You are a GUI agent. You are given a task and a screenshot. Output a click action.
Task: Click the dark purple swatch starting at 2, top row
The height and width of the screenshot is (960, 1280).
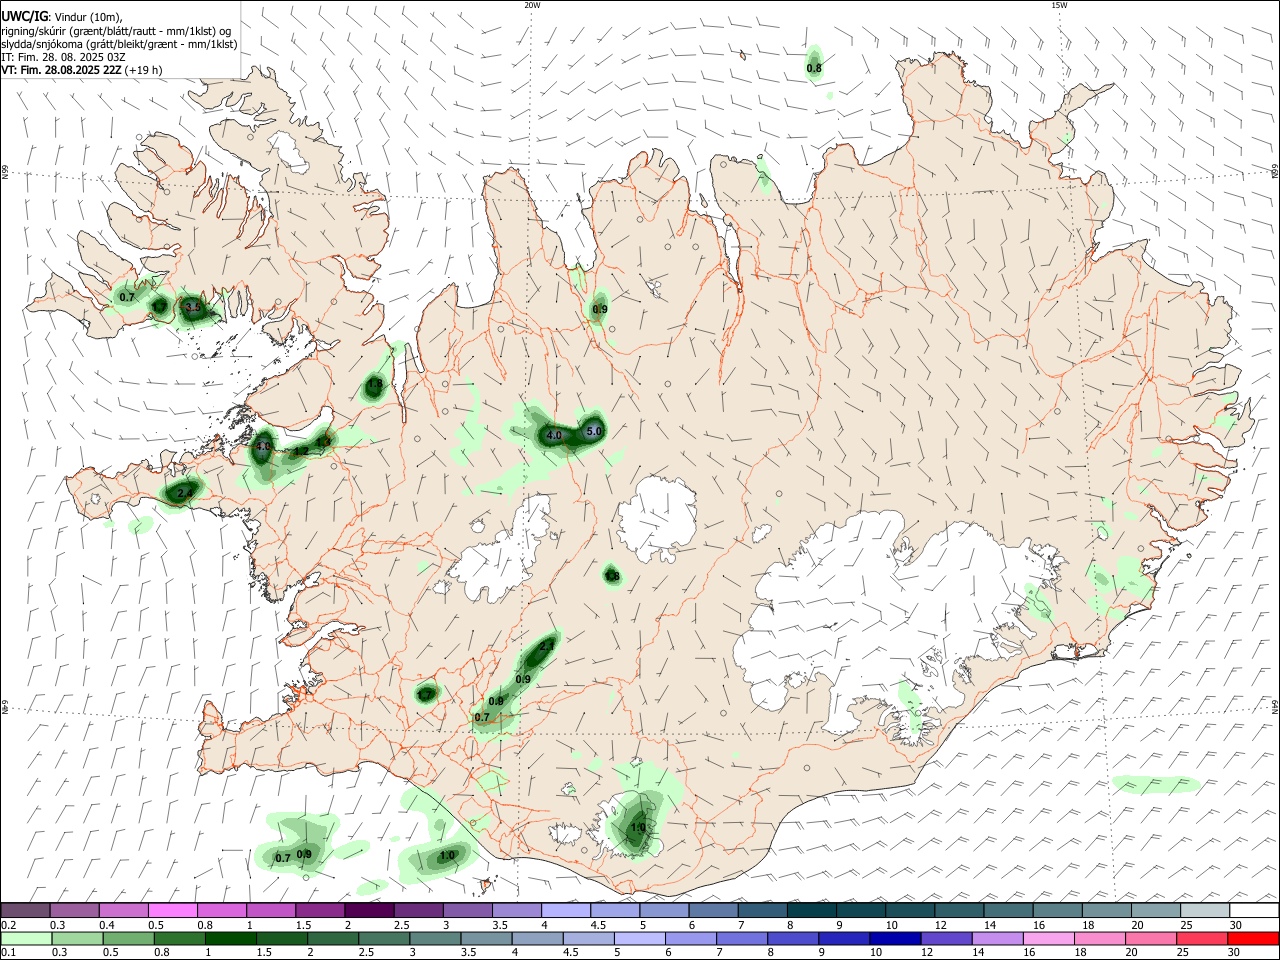[369, 910]
